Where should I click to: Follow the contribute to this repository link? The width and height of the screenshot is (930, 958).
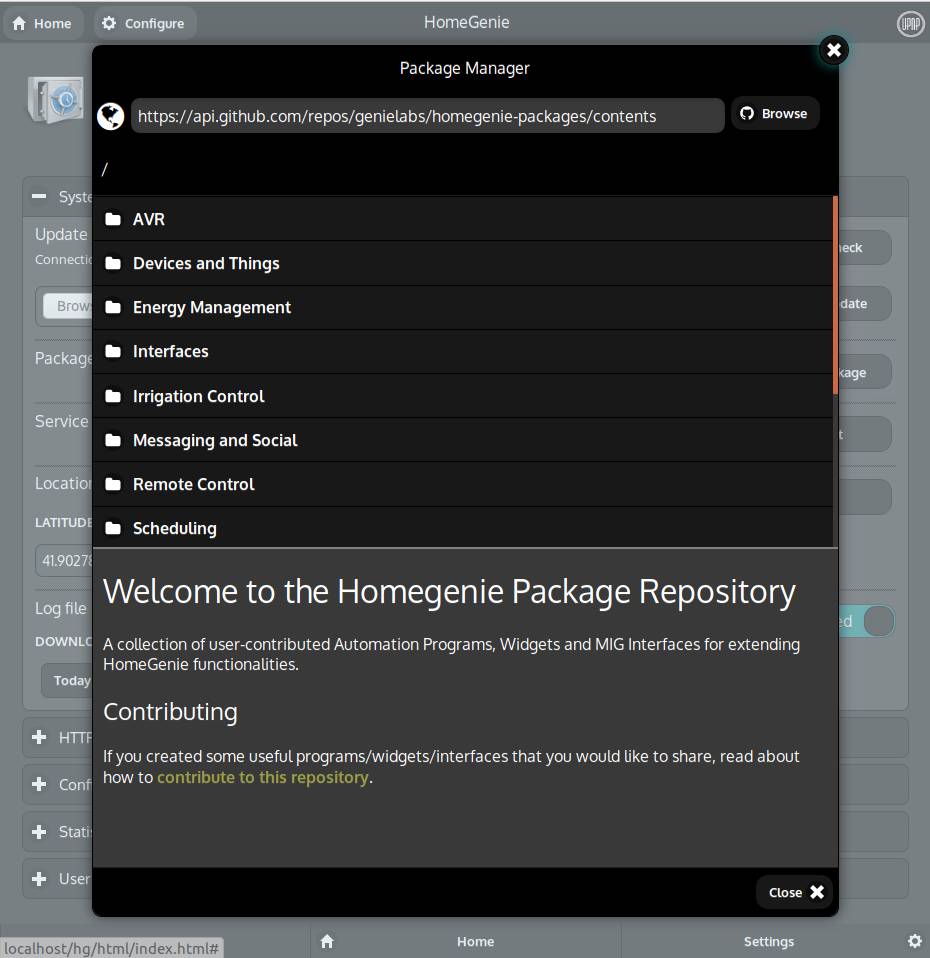click(x=263, y=777)
